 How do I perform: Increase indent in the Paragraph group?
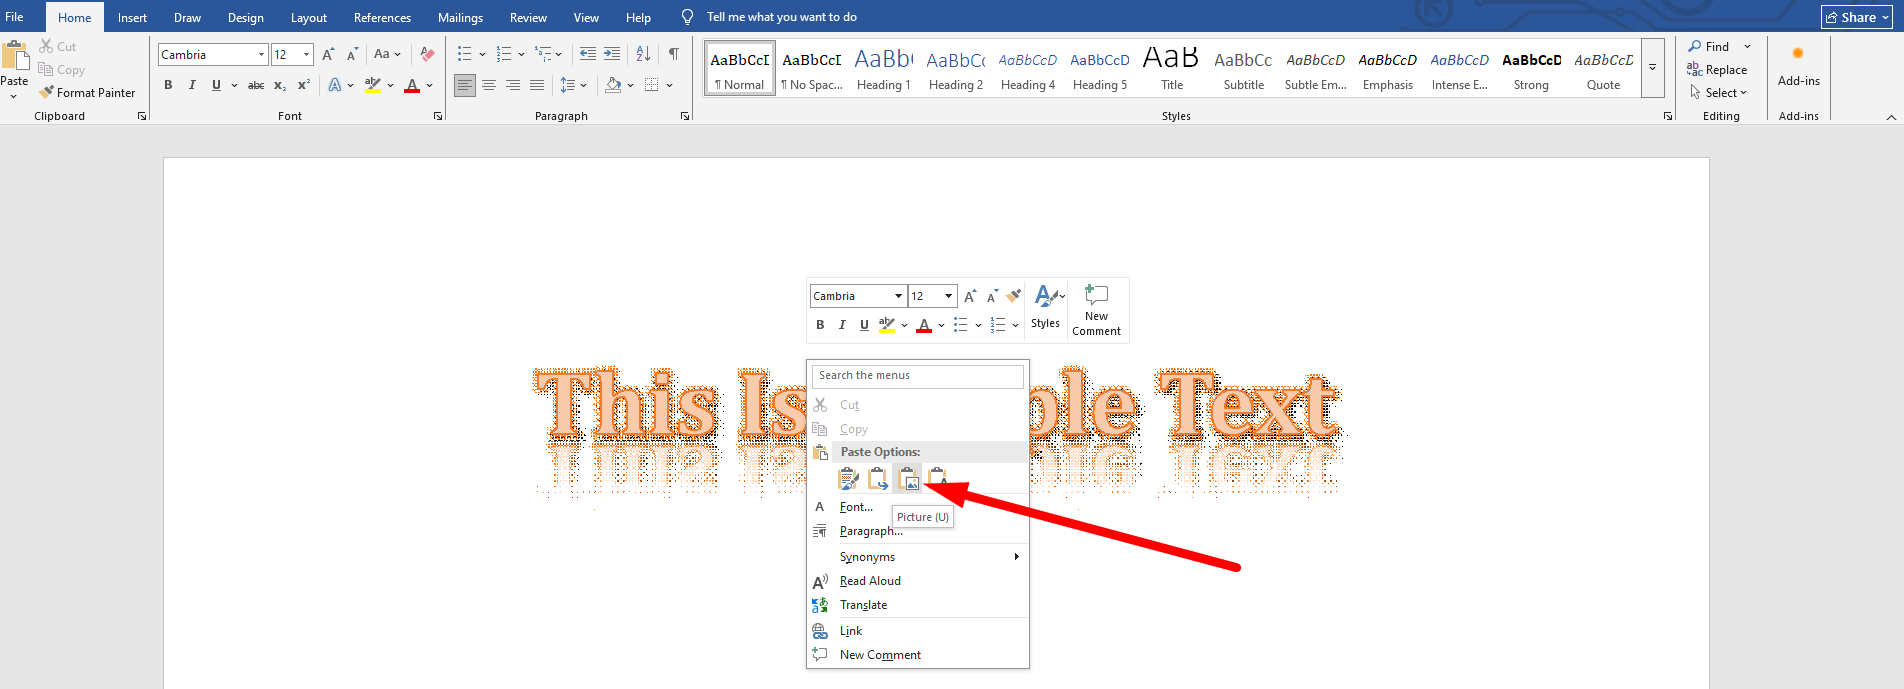(612, 54)
